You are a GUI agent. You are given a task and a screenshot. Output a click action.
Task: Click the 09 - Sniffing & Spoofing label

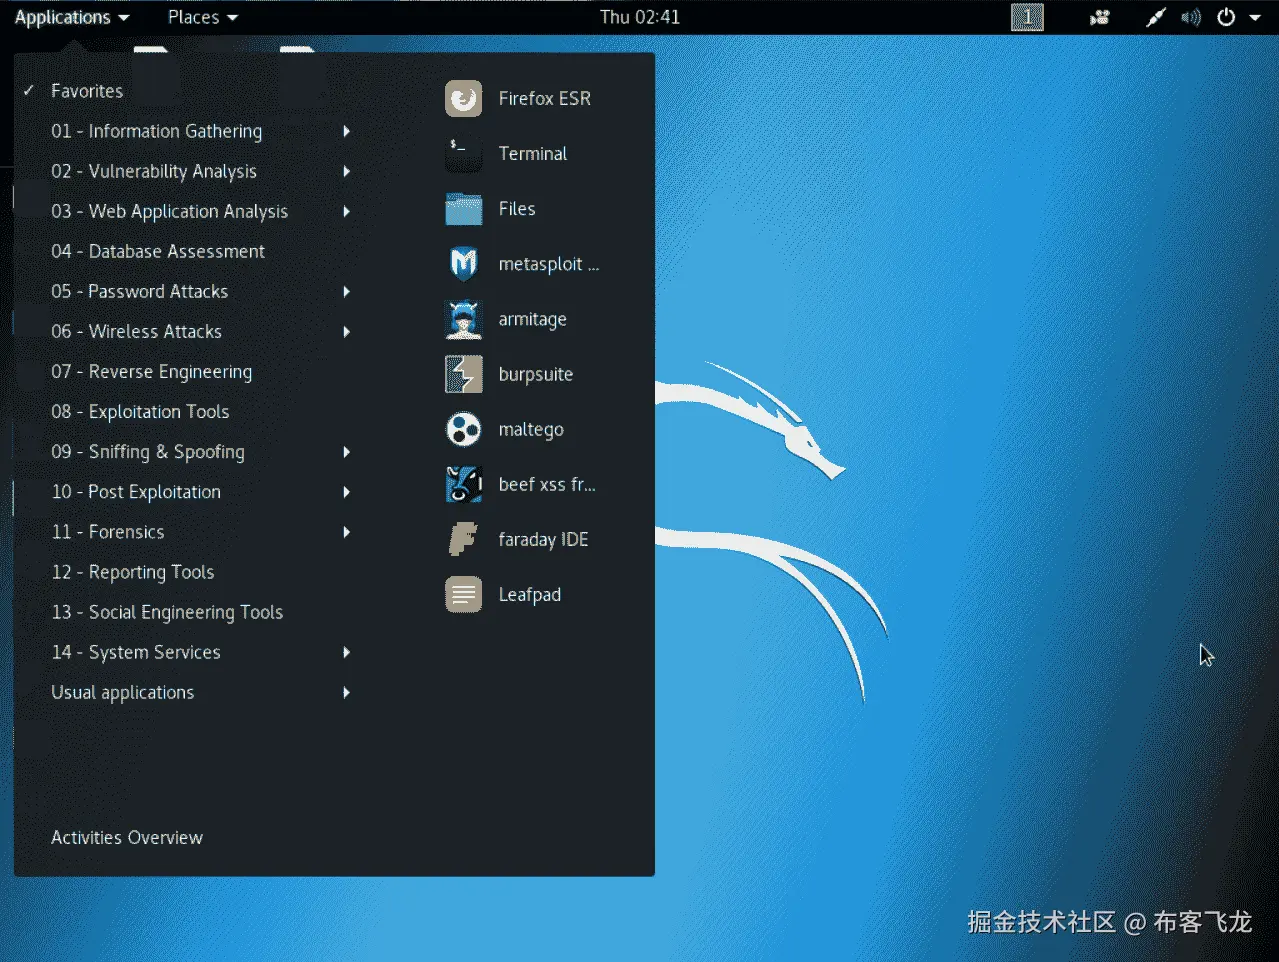[x=148, y=452]
